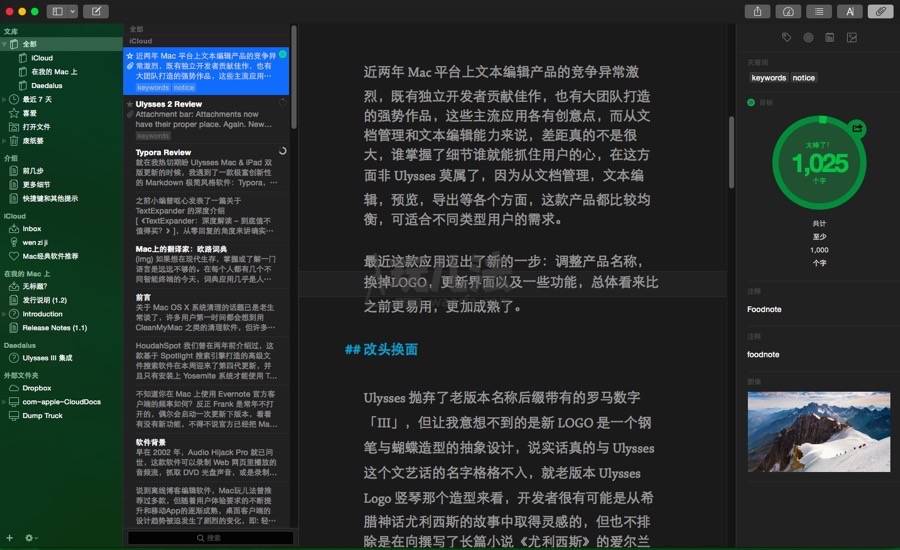Open the share/export toolbar button
900x550 pixels.
pyautogui.click(x=758, y=11)
